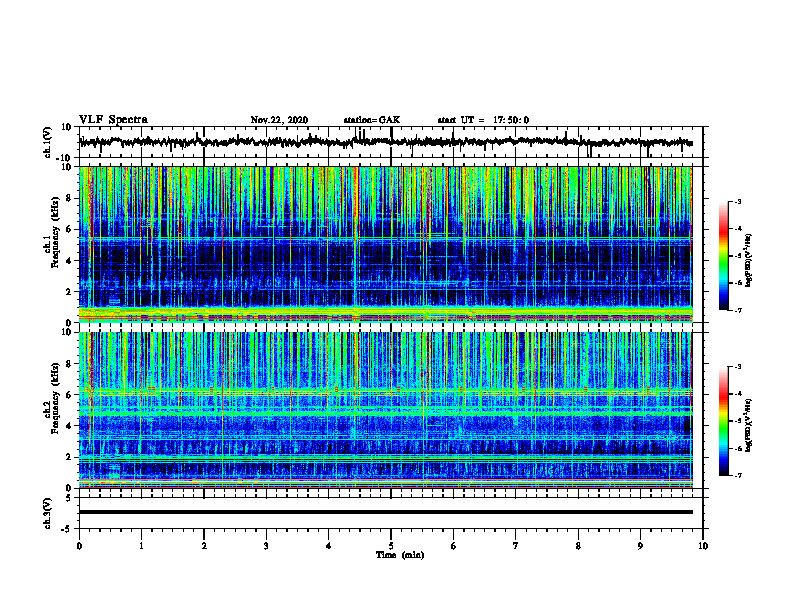
Task: Click the ch.1 color bar log(PSD) label
Action: tap(748, 261)
